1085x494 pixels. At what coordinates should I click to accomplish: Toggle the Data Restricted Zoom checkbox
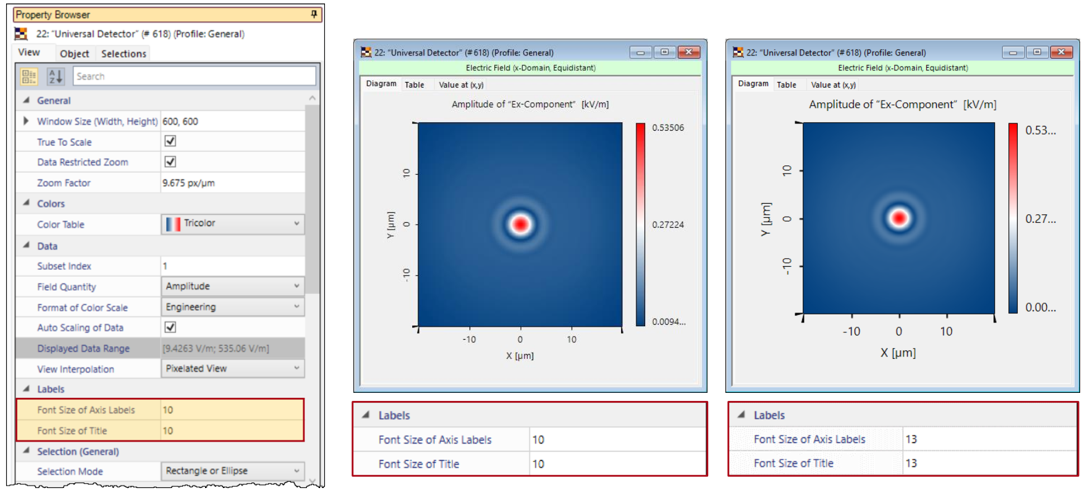pos(171,162)
